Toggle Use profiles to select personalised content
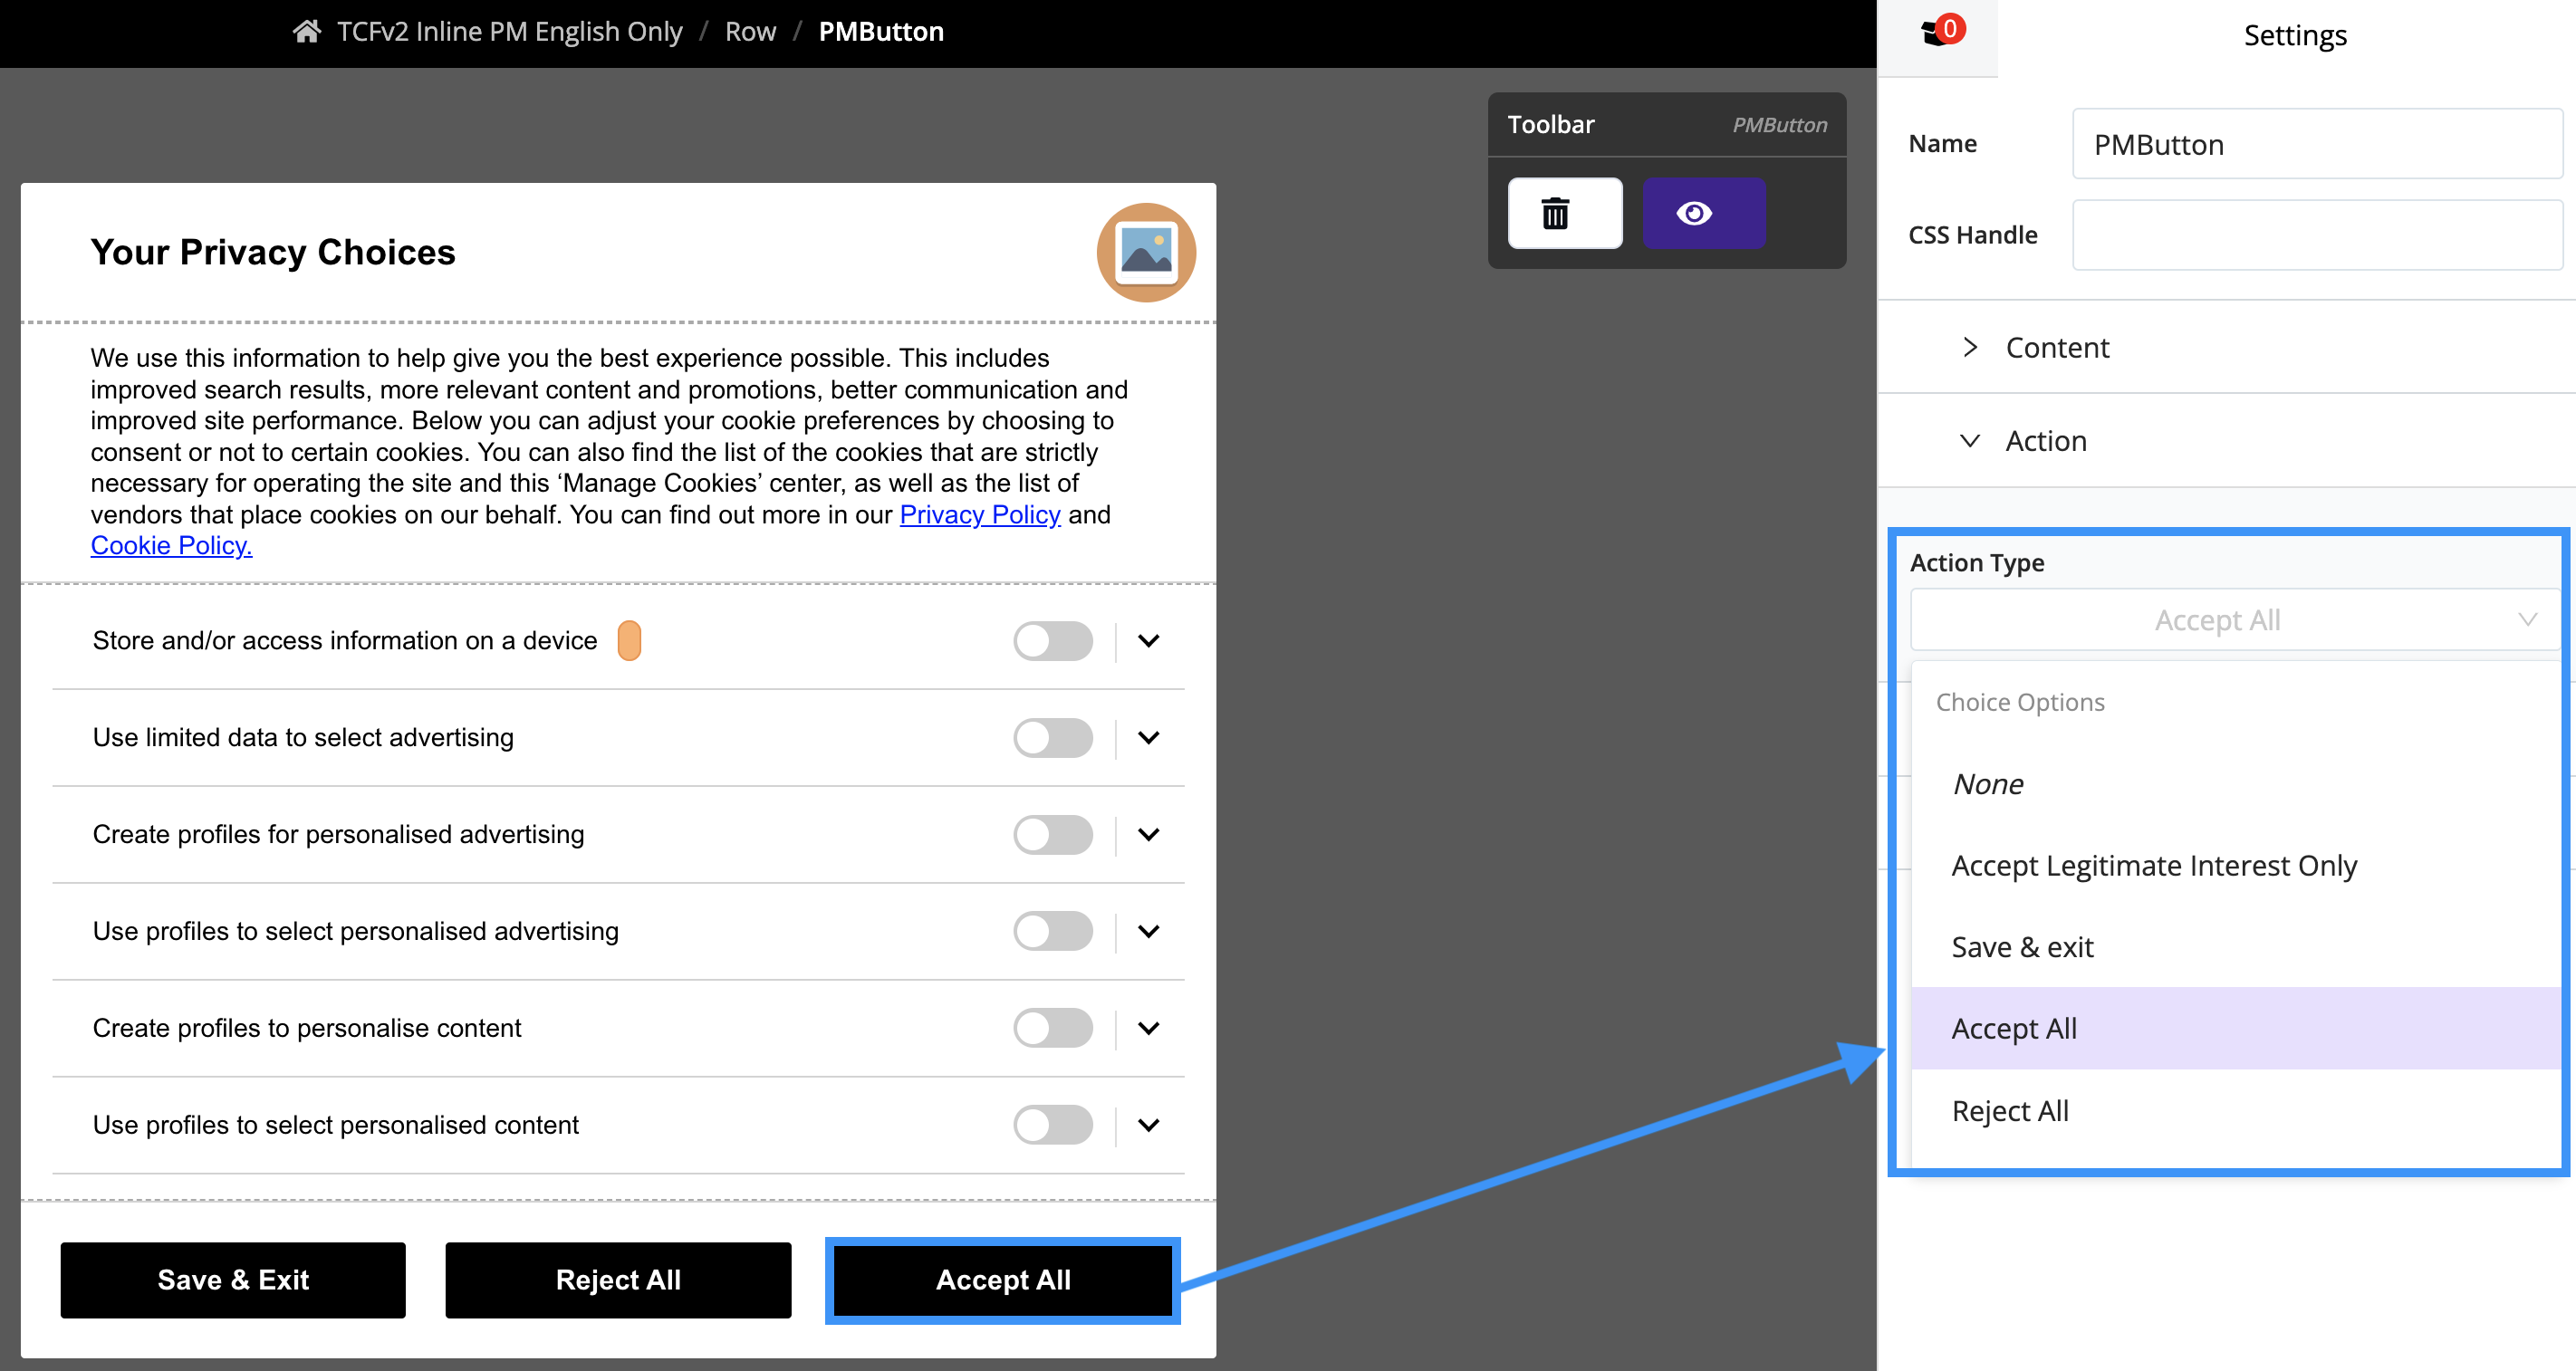The image size is (2576, 1371). click(1053, 1125)
